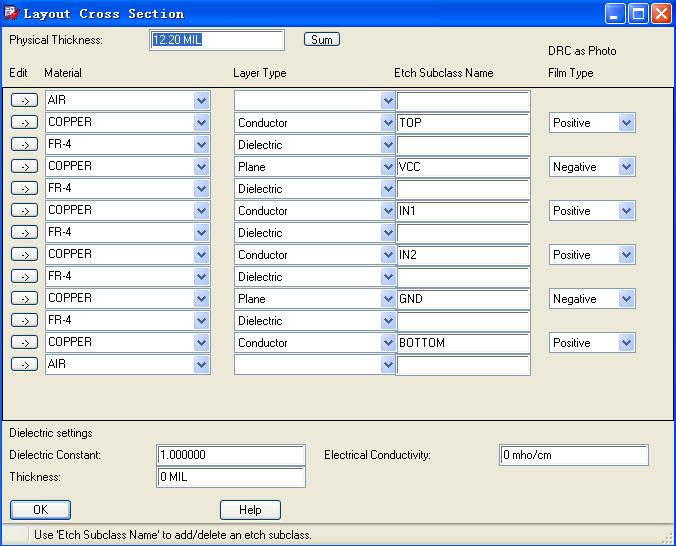
Task: Open Help for the cross section dialog
Action: (250, 510)
